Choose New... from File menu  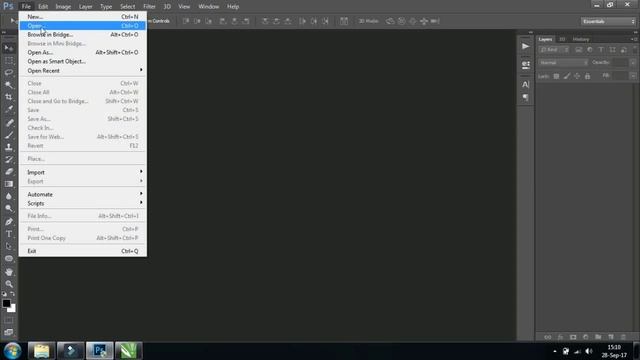tap(82, 17)
